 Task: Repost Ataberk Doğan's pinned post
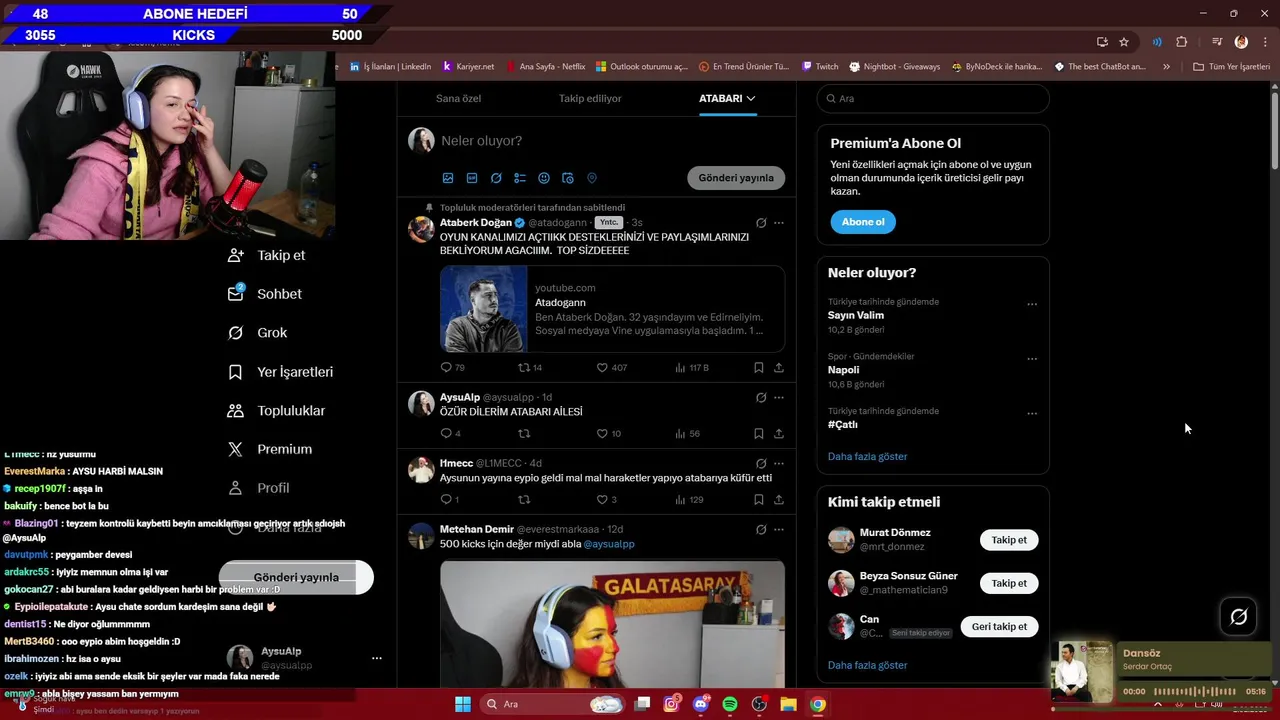click(x=523, y=367)
